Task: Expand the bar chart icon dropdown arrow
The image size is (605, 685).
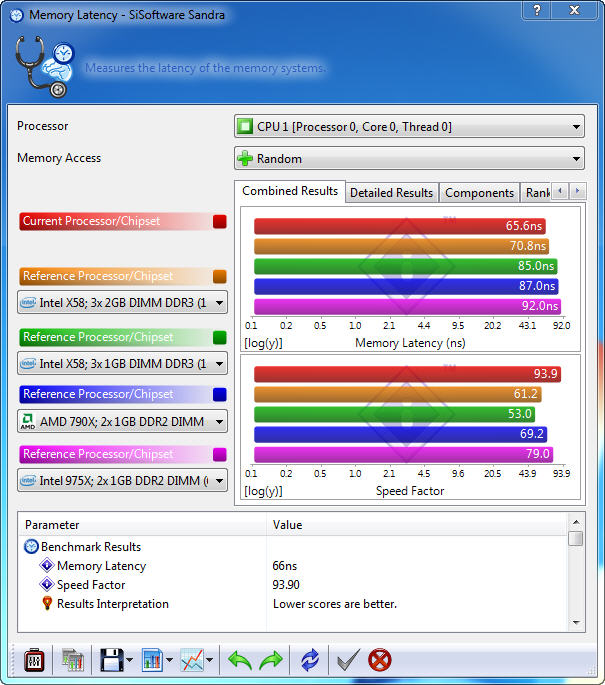Action: point(169,660)
